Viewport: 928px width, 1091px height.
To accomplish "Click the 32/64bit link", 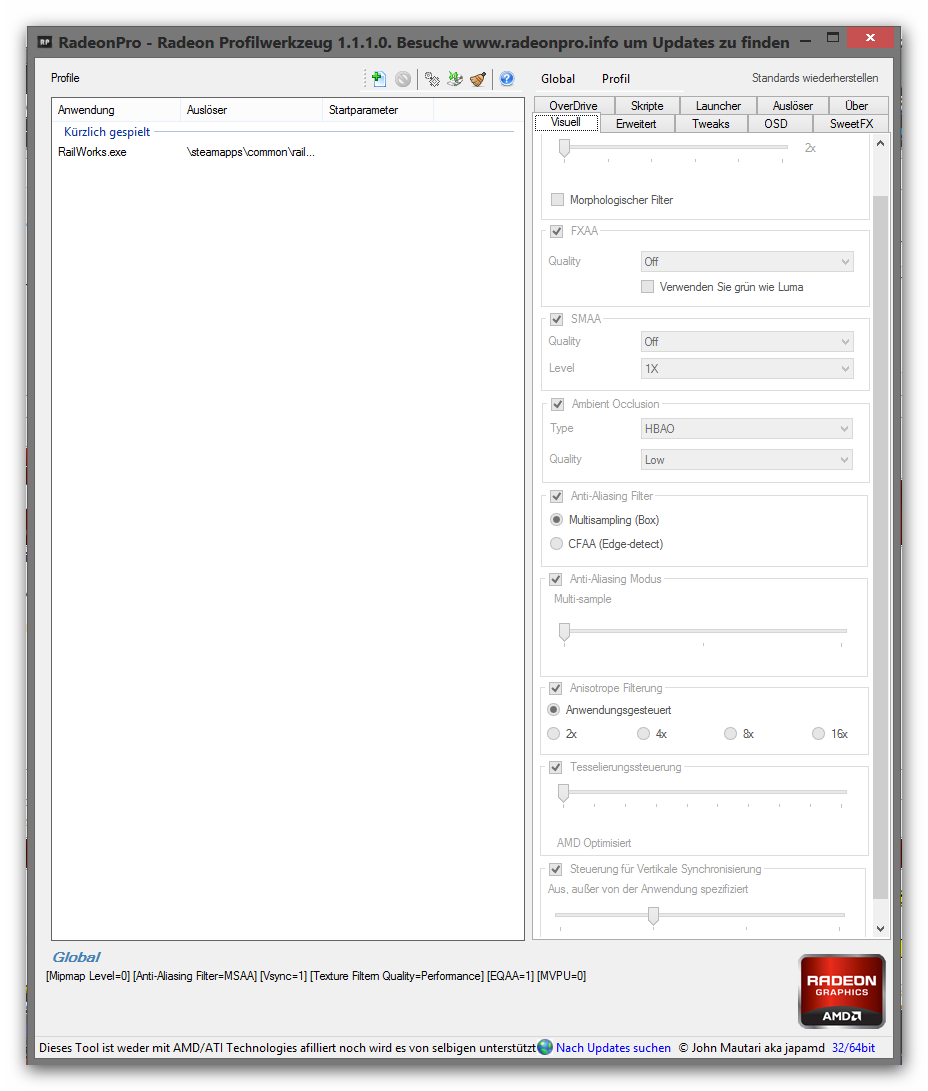I will pos(854,1047).
